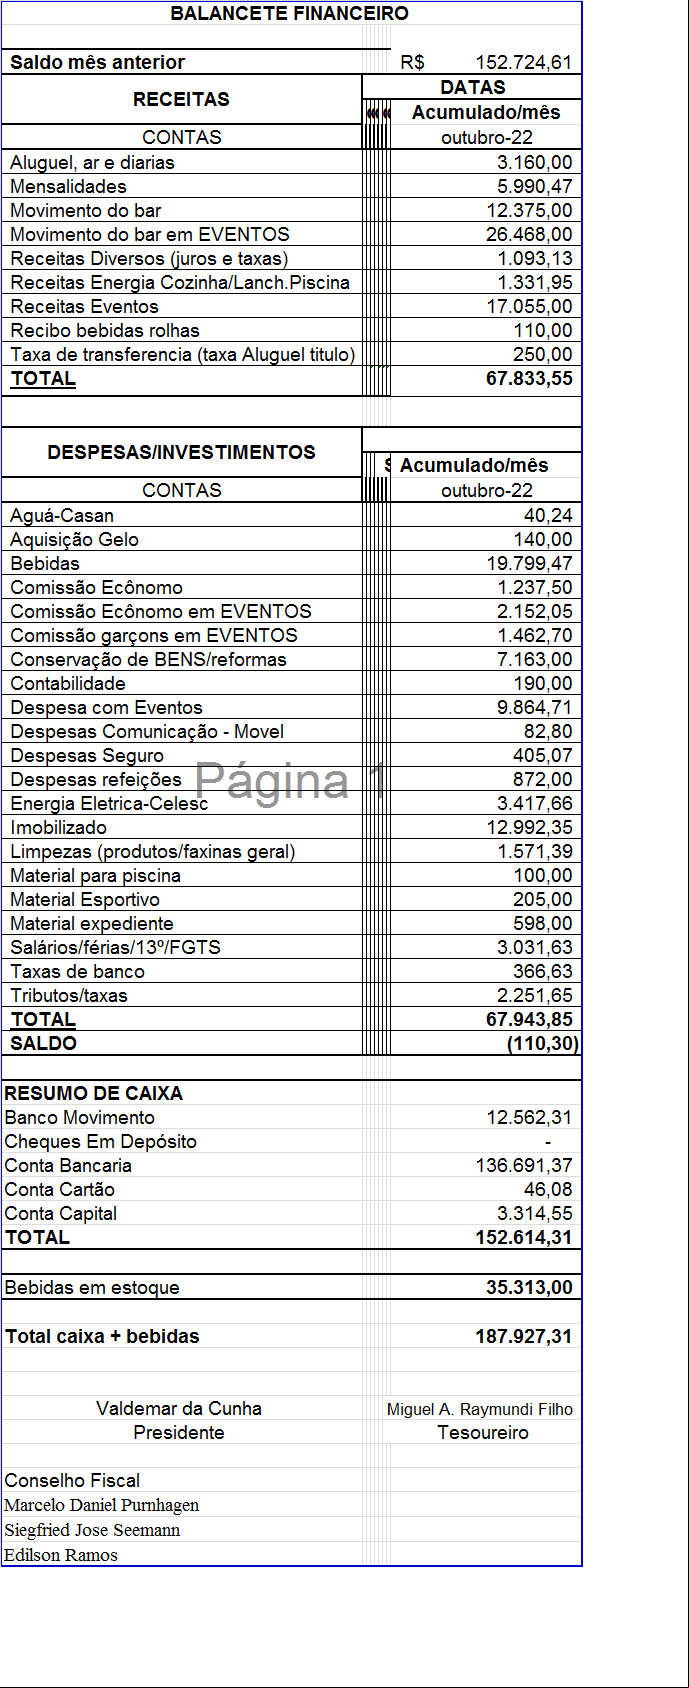Click the Material expediente value 598,00
Image resolution: width=689 pixels, height=1688 pixels.
tap(543, 923)
